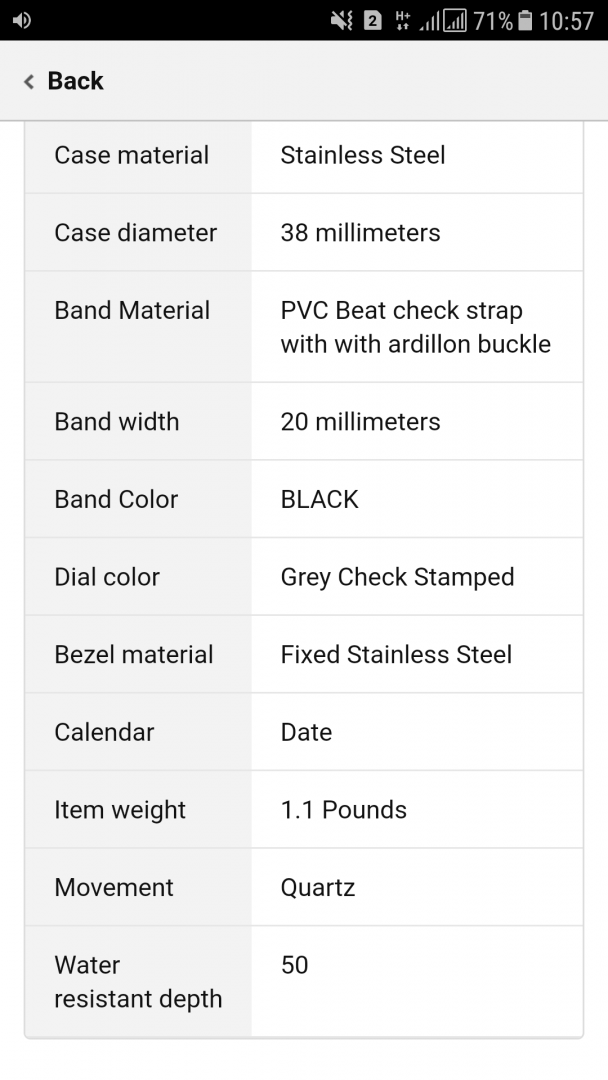Tap the Stainless Steel value

tap(363, 155)
